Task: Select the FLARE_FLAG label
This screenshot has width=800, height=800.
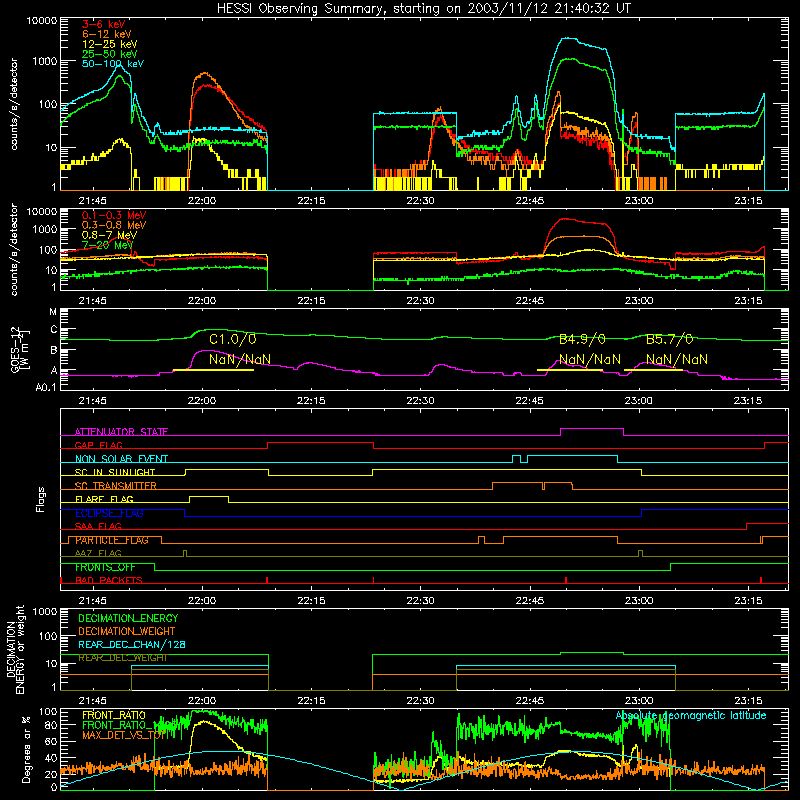Action: pos(104,499)
